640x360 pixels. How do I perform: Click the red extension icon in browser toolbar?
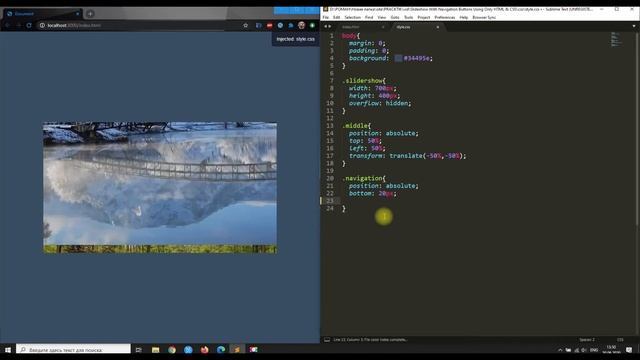click(269, 25)
